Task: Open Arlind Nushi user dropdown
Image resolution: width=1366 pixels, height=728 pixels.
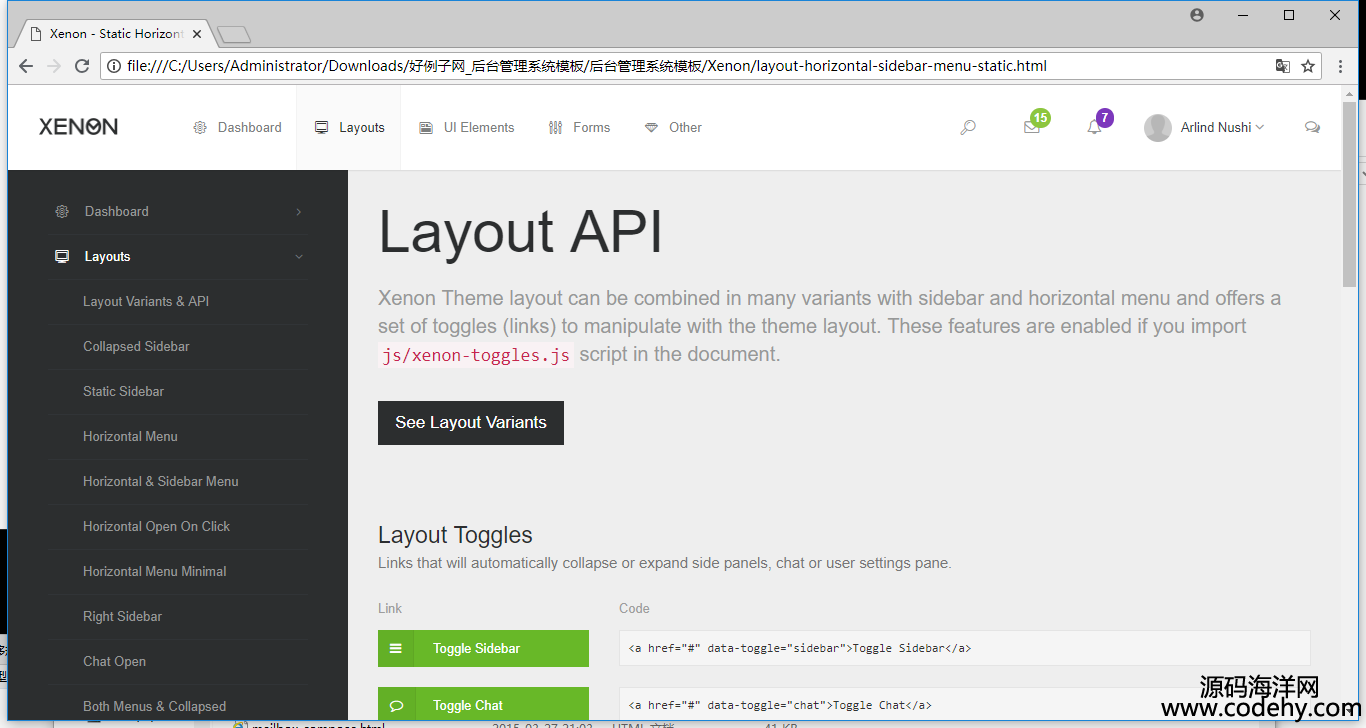Action: 1222,127
